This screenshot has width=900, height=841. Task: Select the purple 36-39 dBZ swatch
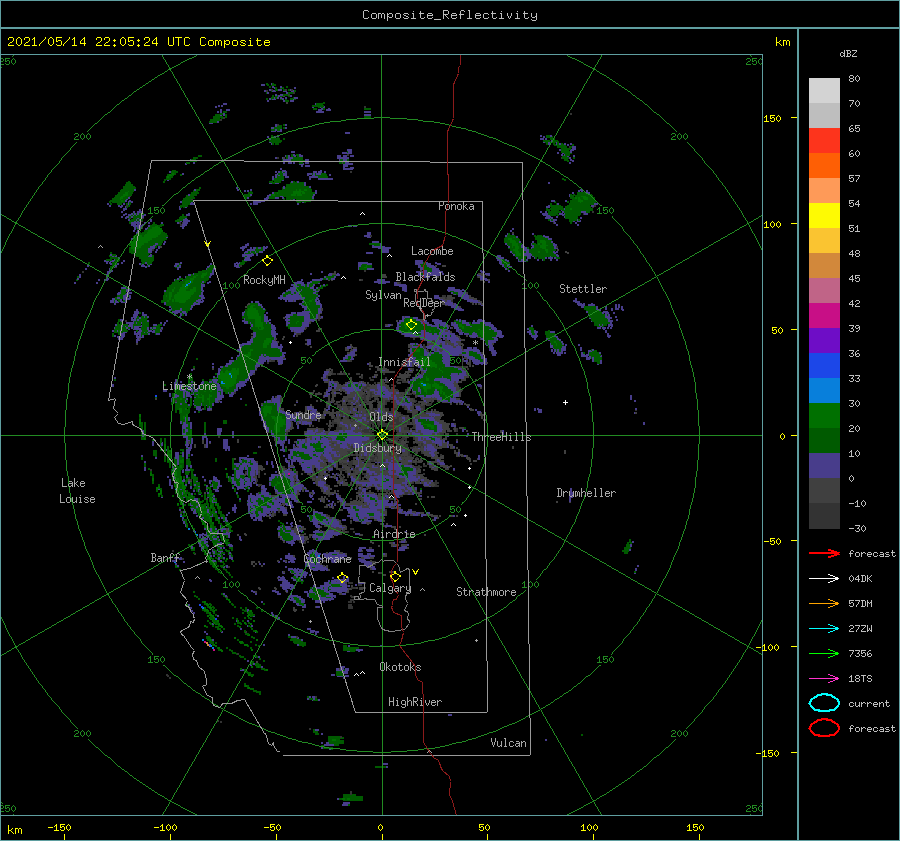[824, 341]
